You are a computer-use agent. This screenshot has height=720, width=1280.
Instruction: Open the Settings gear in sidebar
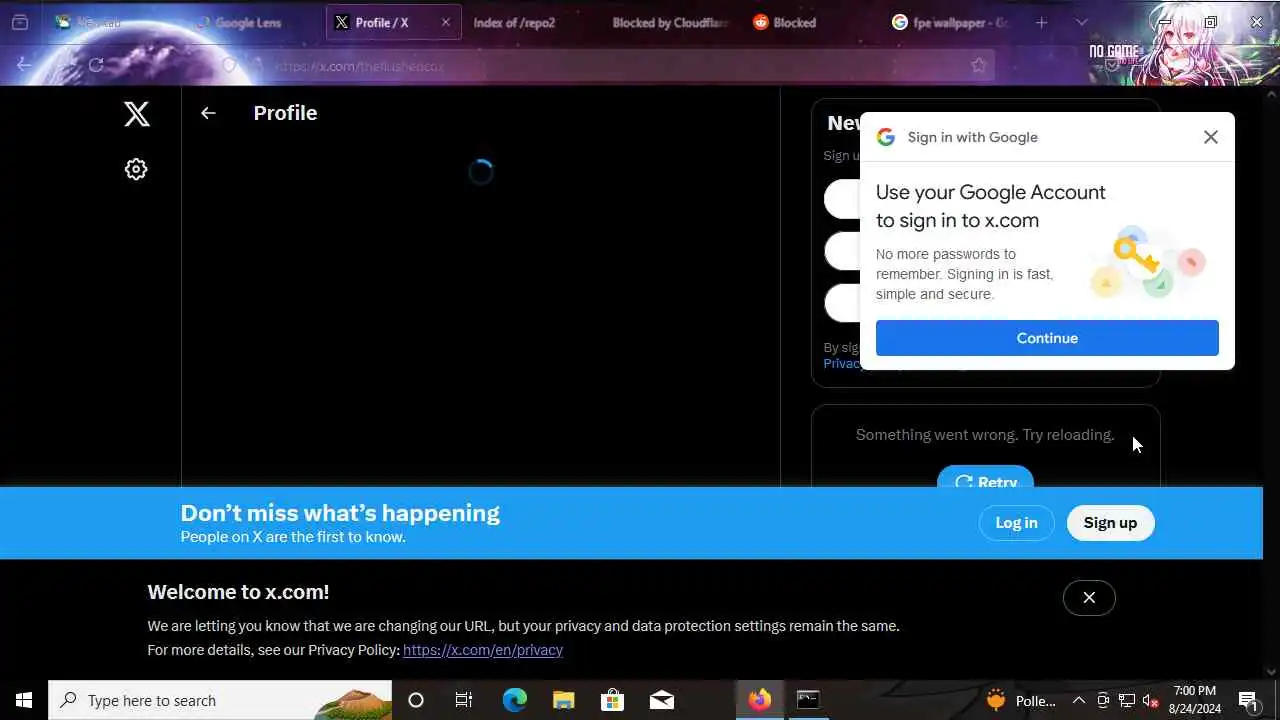coord(136,169)
